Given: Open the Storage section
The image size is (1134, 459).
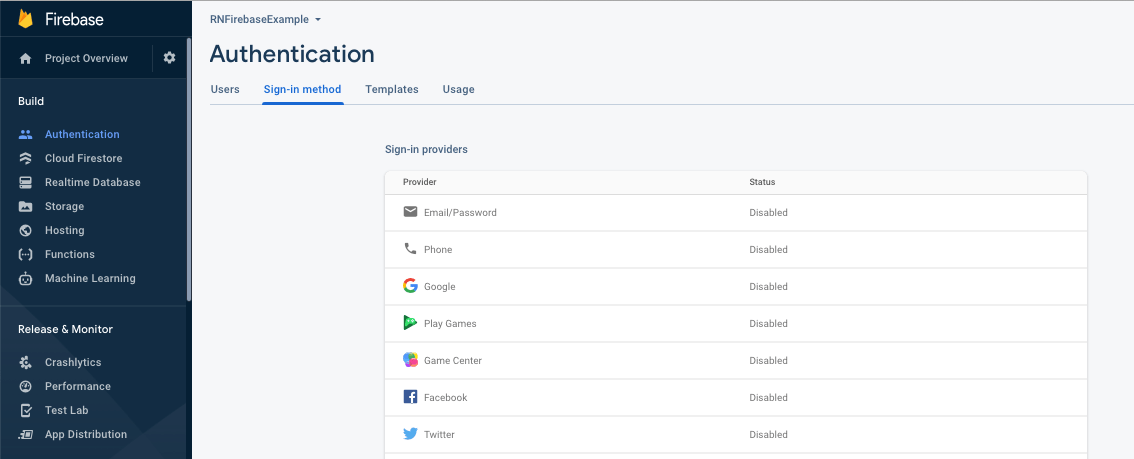Looking at the screenshot, I should click(64, 207).
